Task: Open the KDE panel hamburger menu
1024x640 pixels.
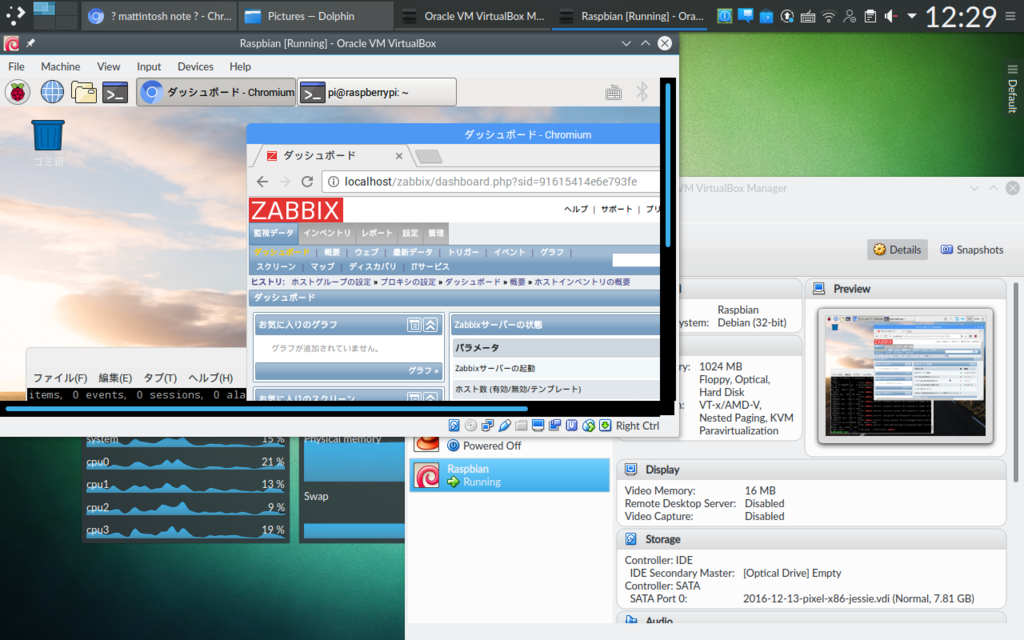Action: coord(1010,16)
